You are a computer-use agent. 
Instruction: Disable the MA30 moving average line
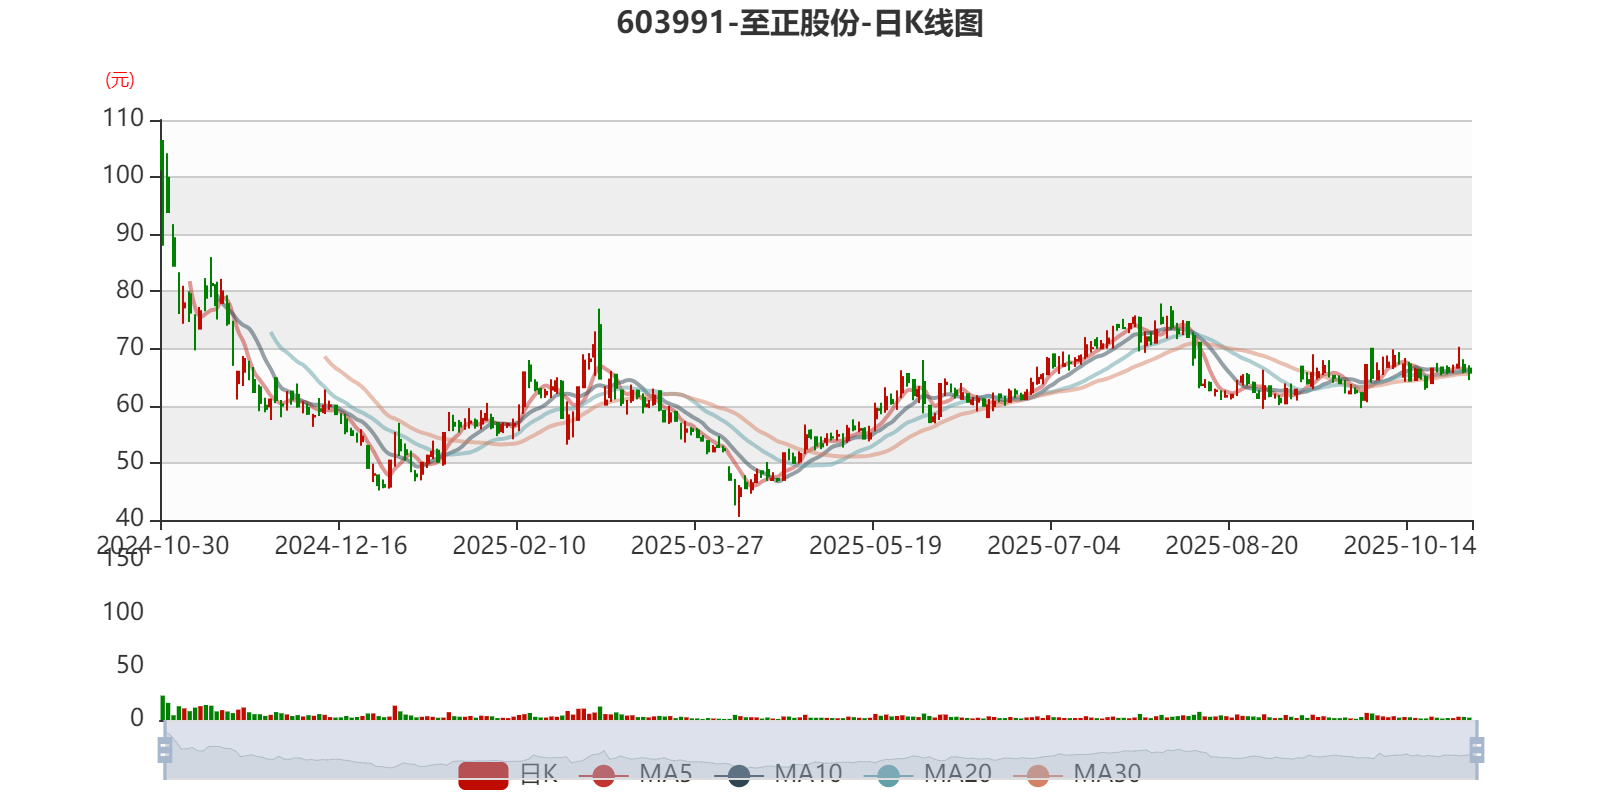click(x=1077, y=774)
